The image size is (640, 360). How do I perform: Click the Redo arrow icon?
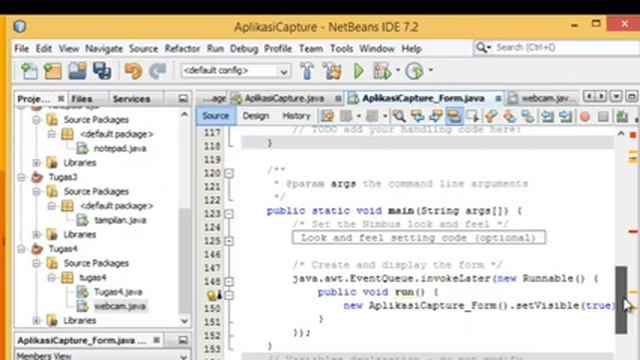[x=157, y=71]
